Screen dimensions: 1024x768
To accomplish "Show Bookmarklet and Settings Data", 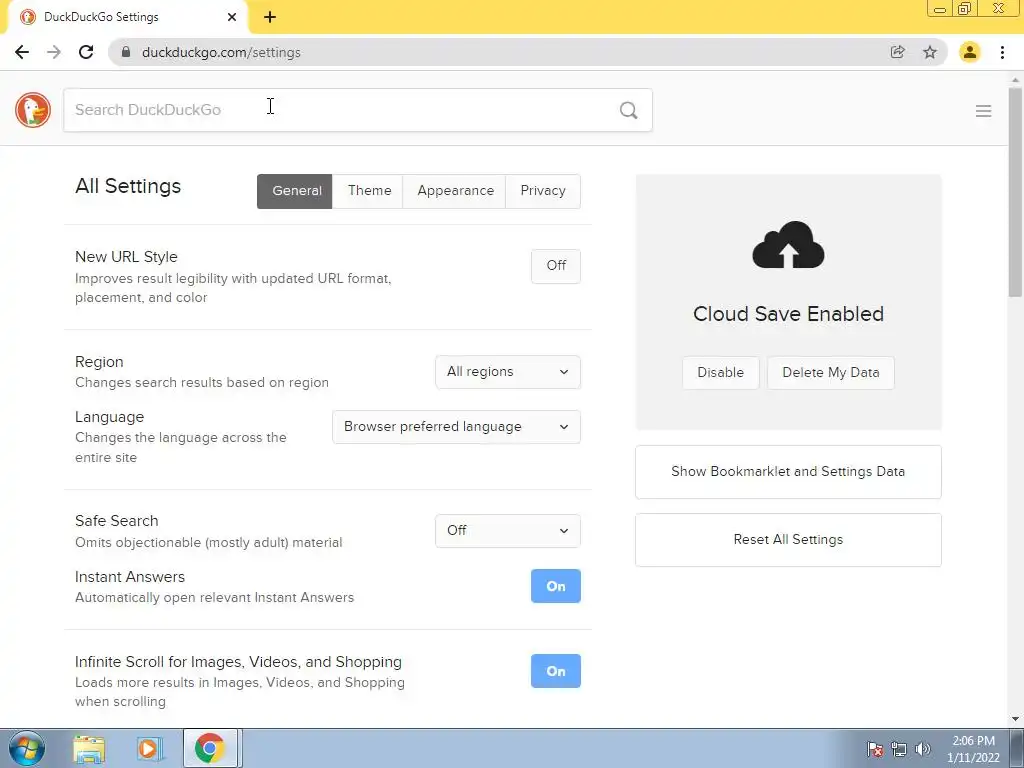I will pos(788,472).
